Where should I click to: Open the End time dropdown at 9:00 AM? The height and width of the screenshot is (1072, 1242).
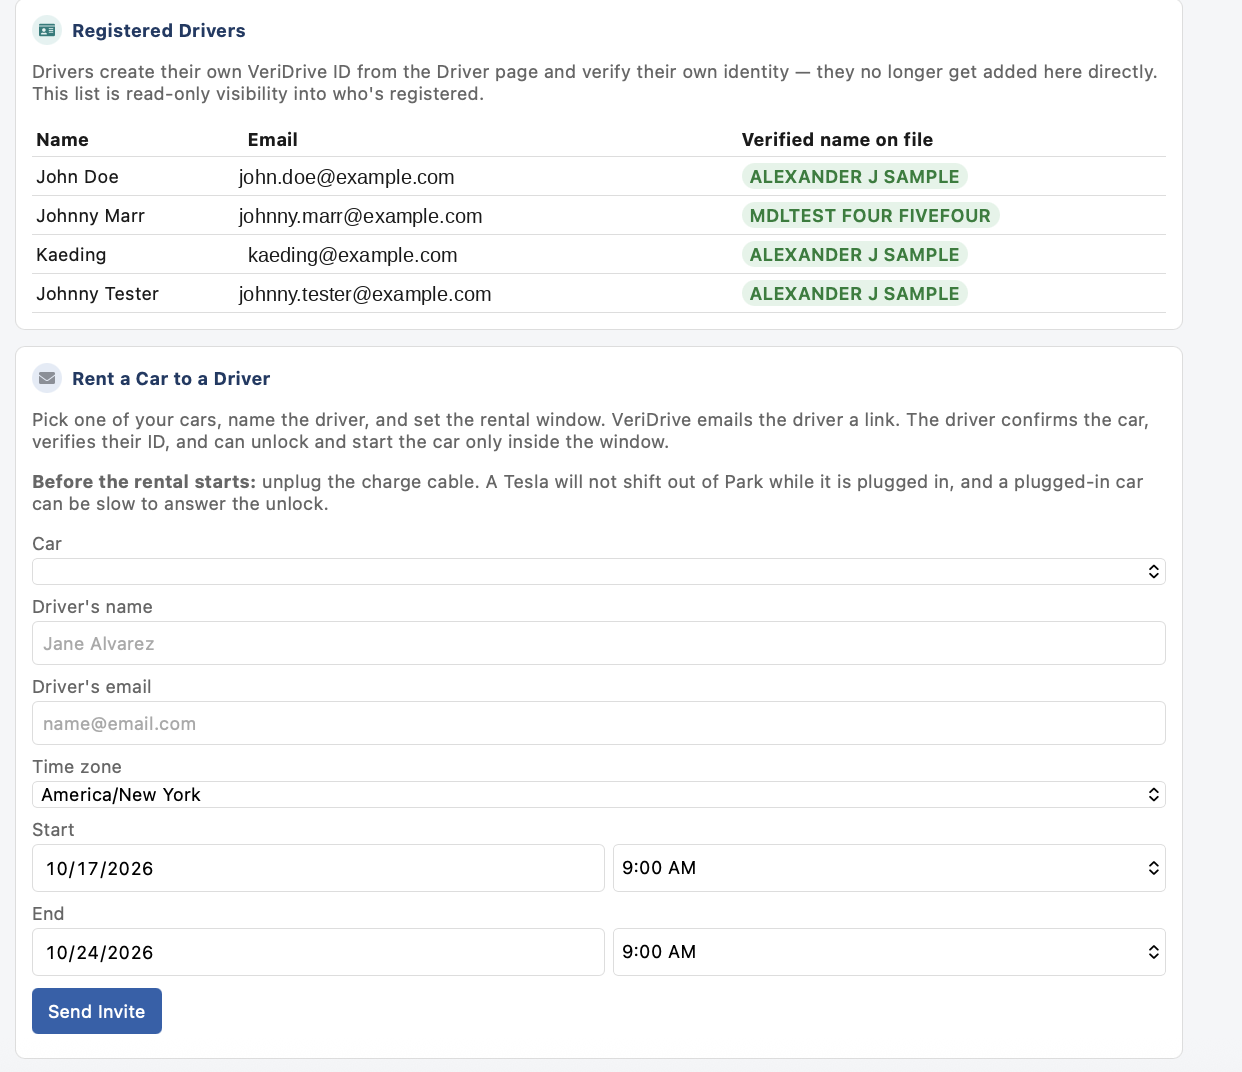coord(889,952)
